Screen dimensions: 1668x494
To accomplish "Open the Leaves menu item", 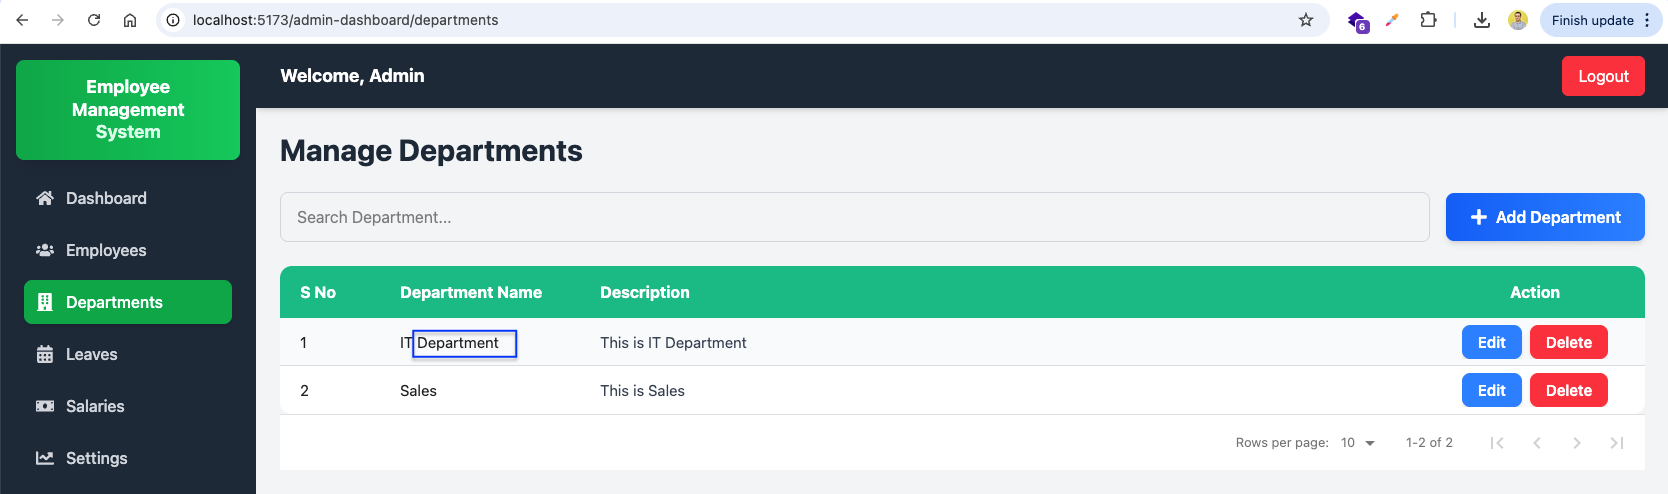I will tap(91, 354).
